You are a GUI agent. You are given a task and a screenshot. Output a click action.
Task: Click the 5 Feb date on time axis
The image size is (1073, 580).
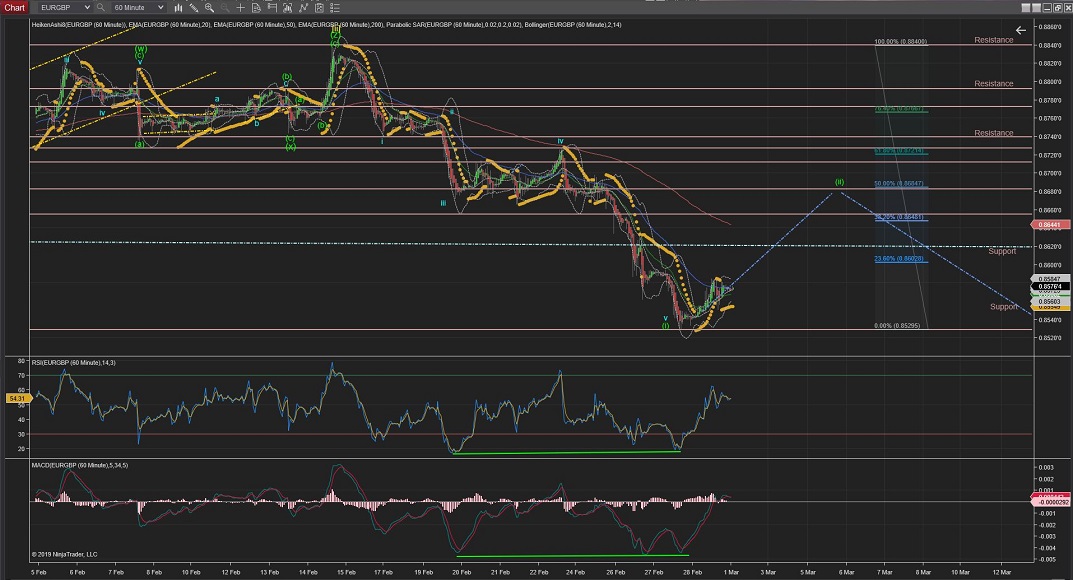38,572
